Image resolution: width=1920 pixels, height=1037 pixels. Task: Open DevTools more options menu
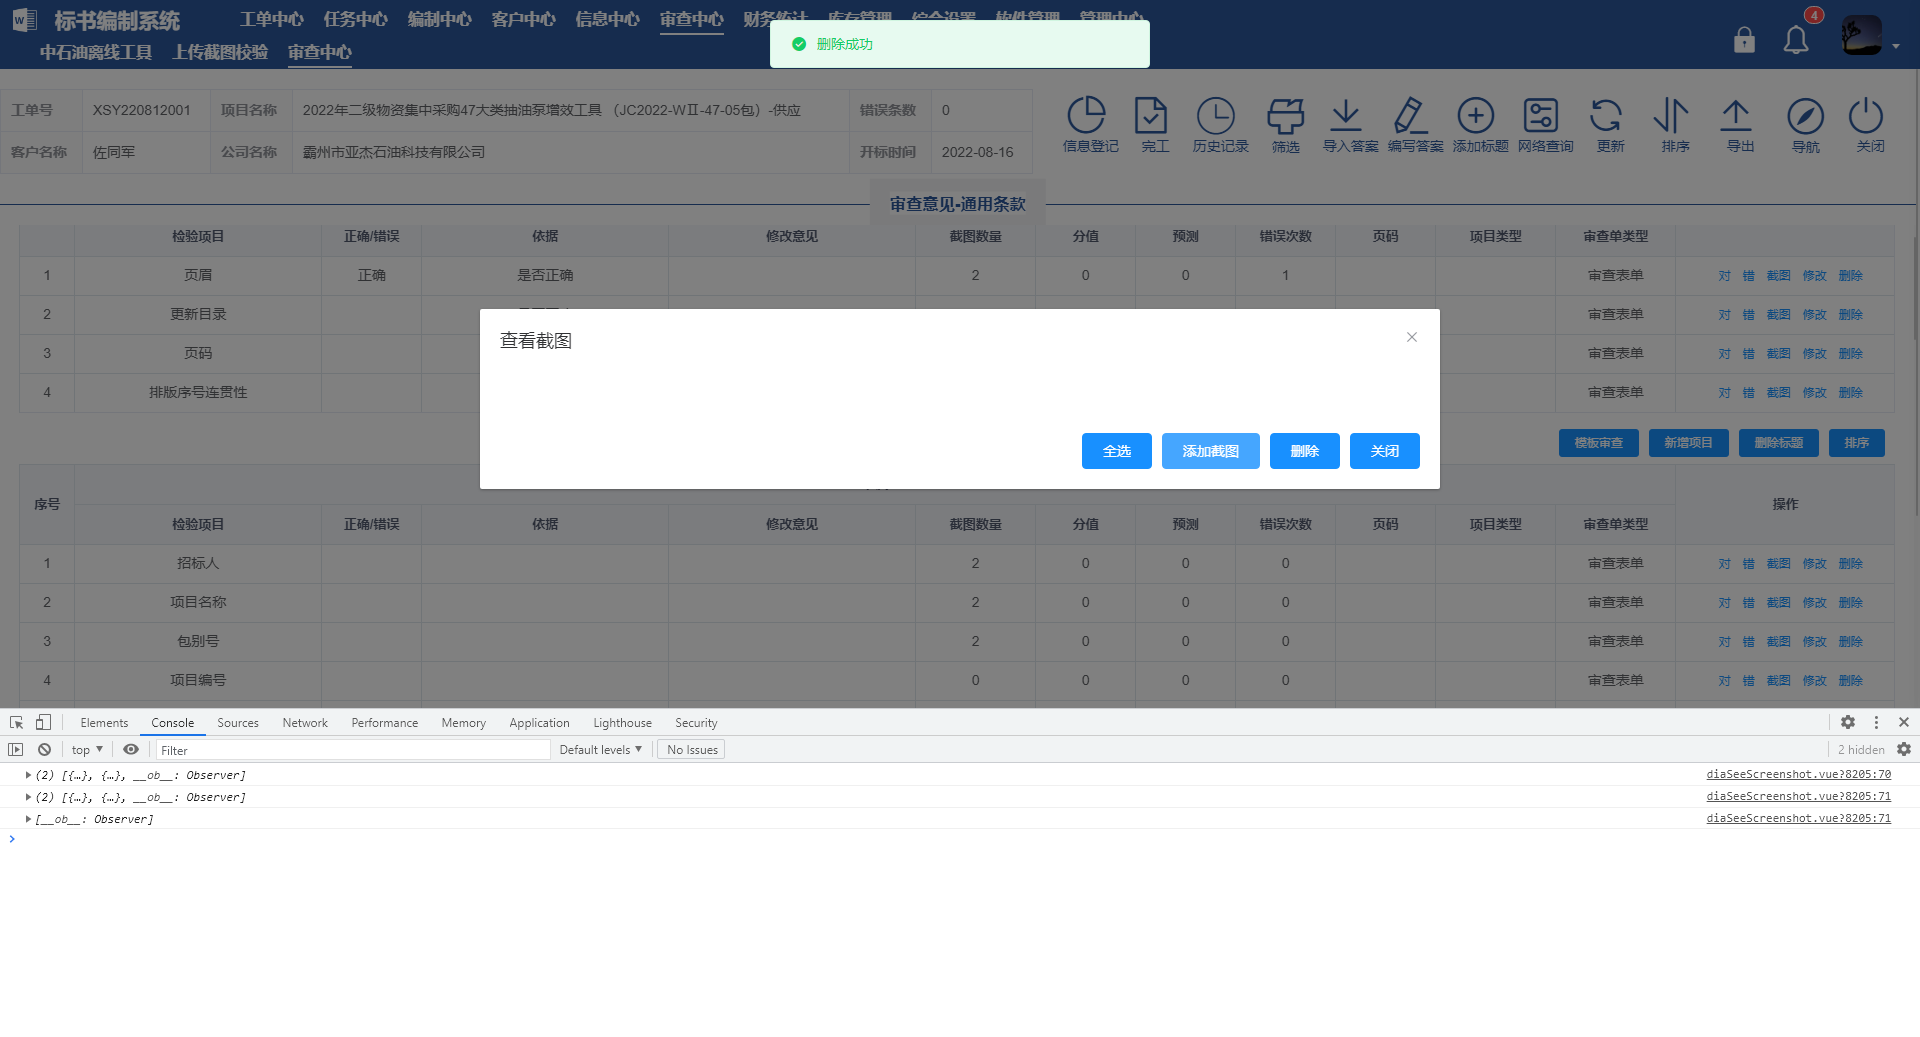(1876, 722)
